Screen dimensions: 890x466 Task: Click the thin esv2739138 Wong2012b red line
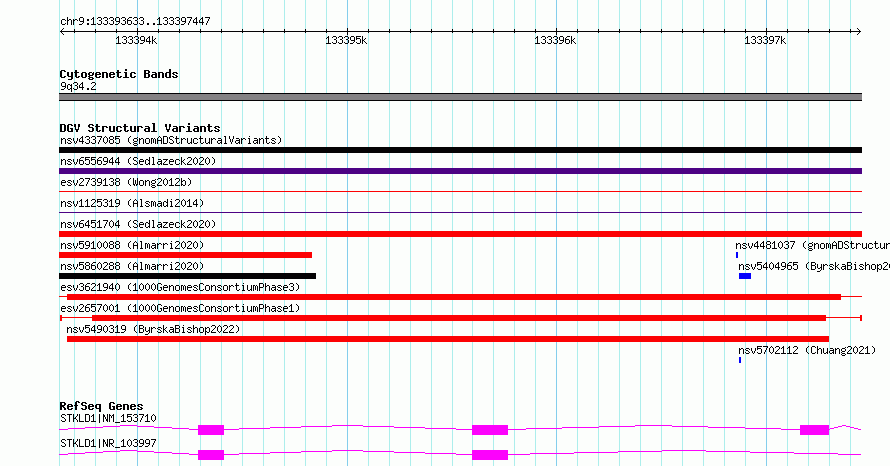[x=460, y=192]
